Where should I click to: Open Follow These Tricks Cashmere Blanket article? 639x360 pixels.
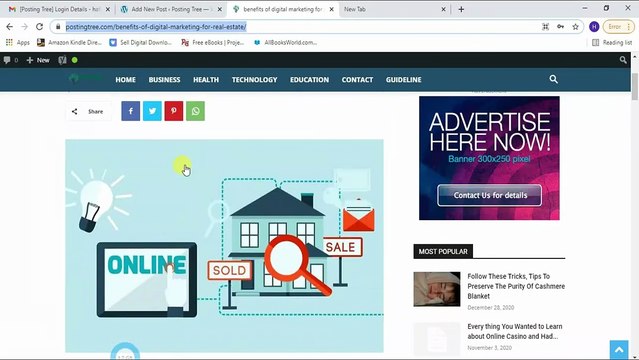pos(516,286)
